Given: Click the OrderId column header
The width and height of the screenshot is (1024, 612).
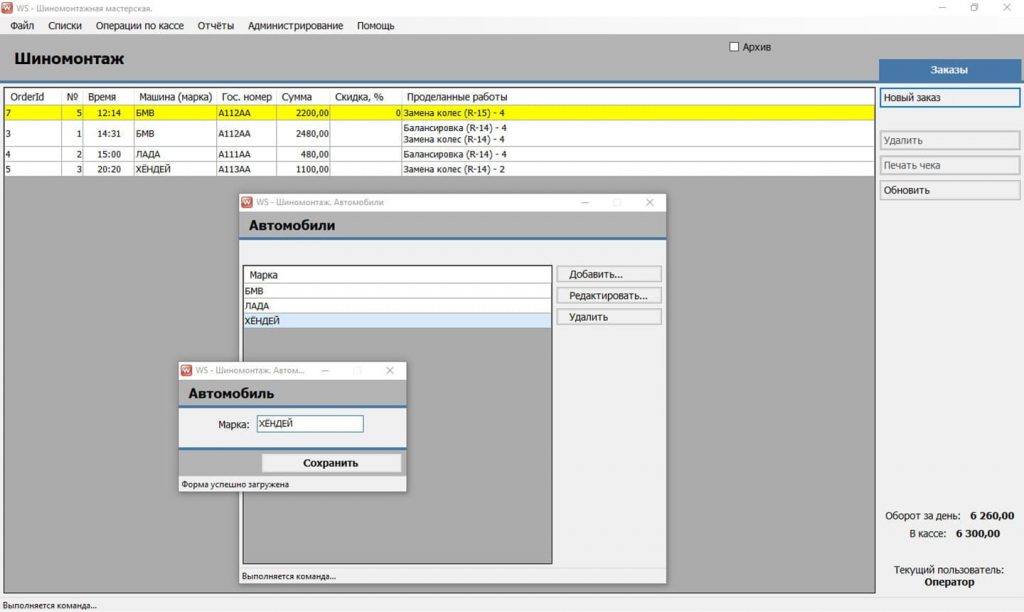Looking at the screenshot, I should pos(33,97).
